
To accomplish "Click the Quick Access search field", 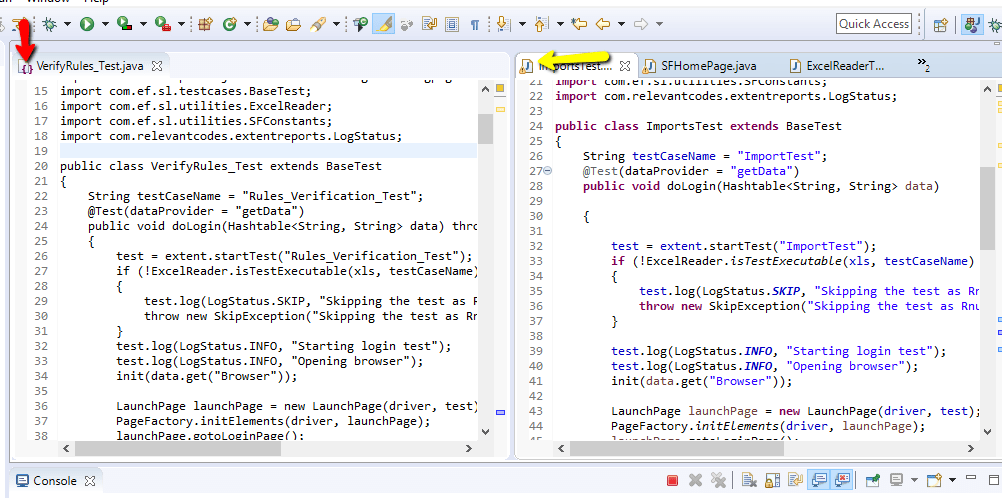I will 874,24.
